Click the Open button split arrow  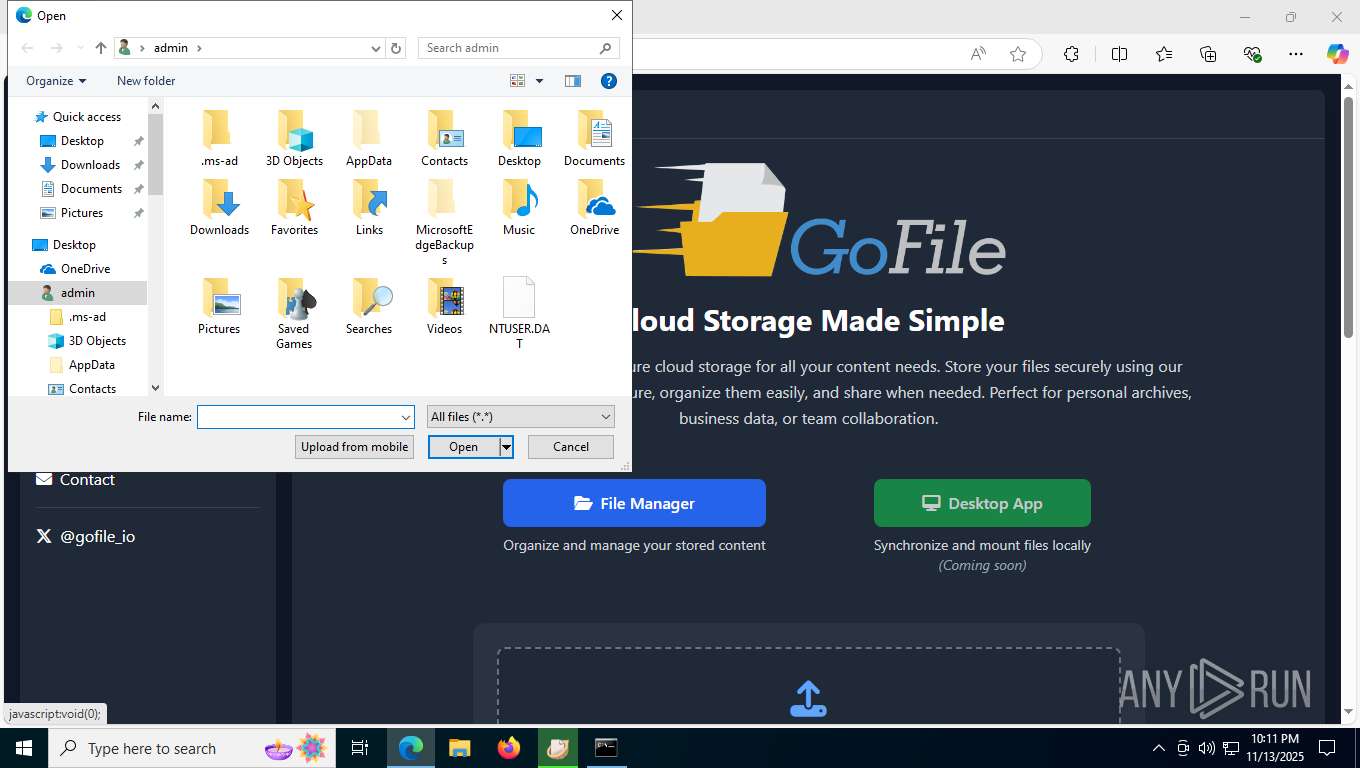click(507, 447)
